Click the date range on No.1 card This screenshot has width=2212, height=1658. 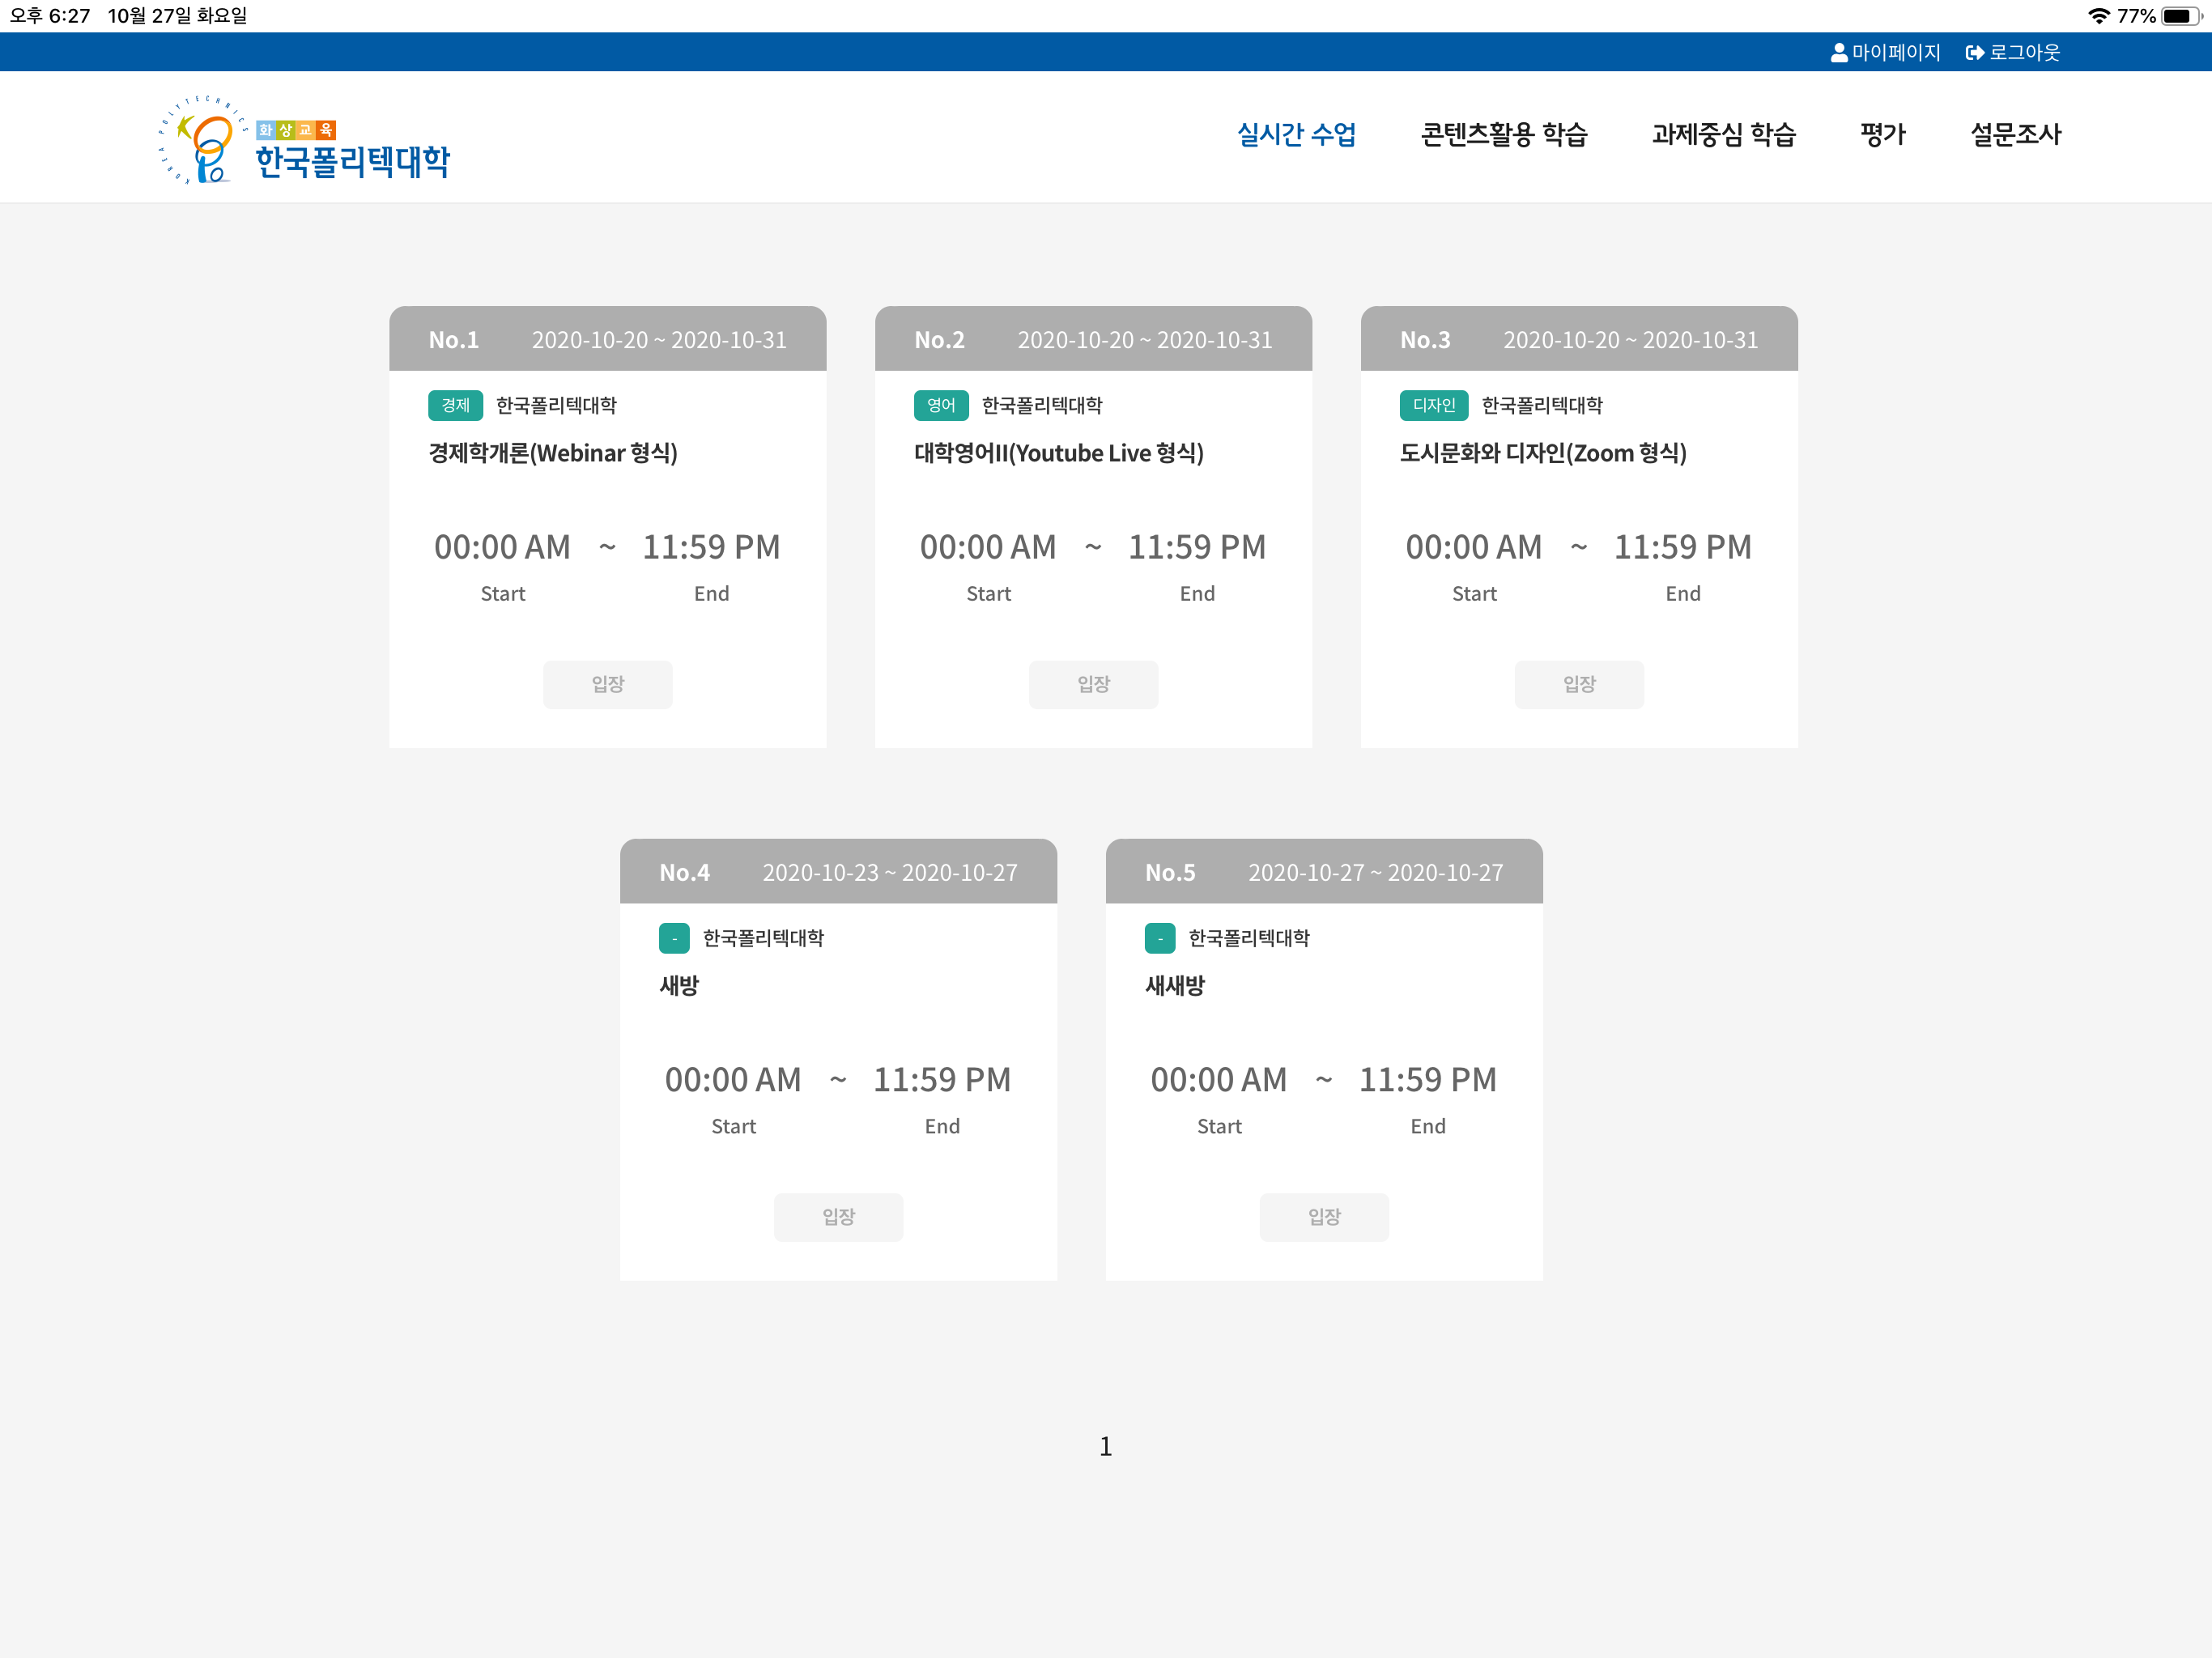(659, 340)
